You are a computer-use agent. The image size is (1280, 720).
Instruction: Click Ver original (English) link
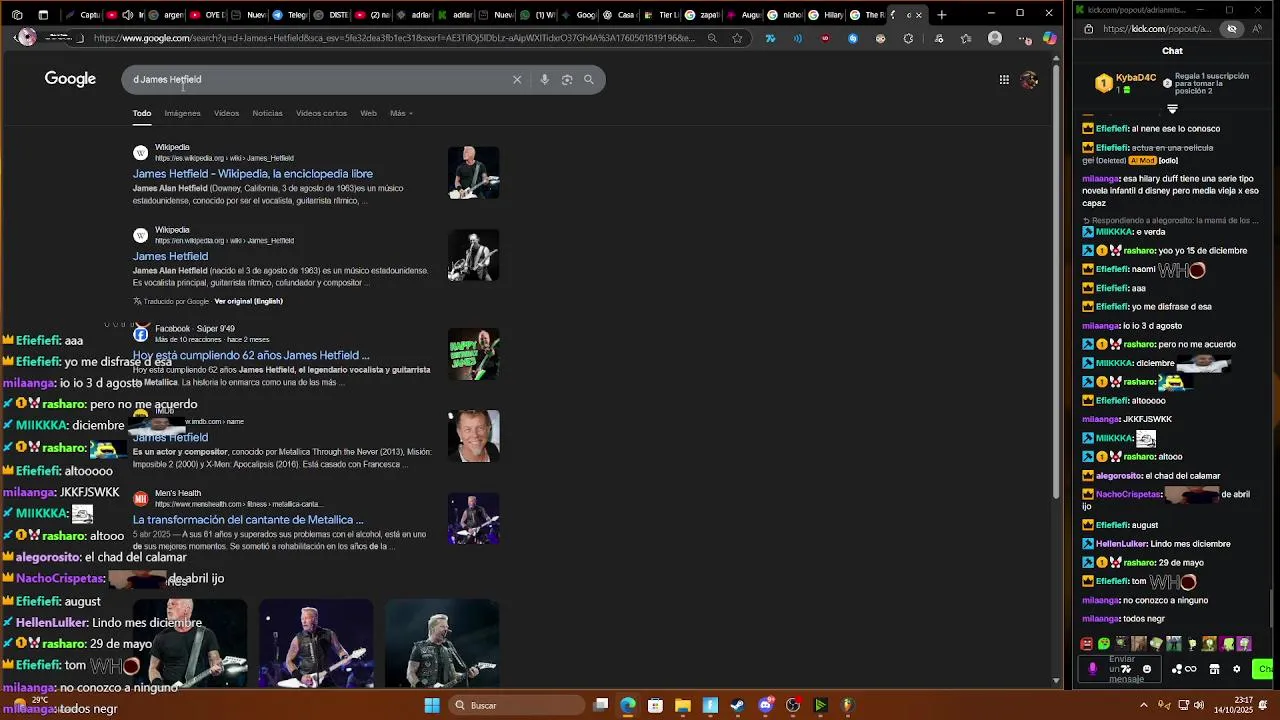pos(248,301)
